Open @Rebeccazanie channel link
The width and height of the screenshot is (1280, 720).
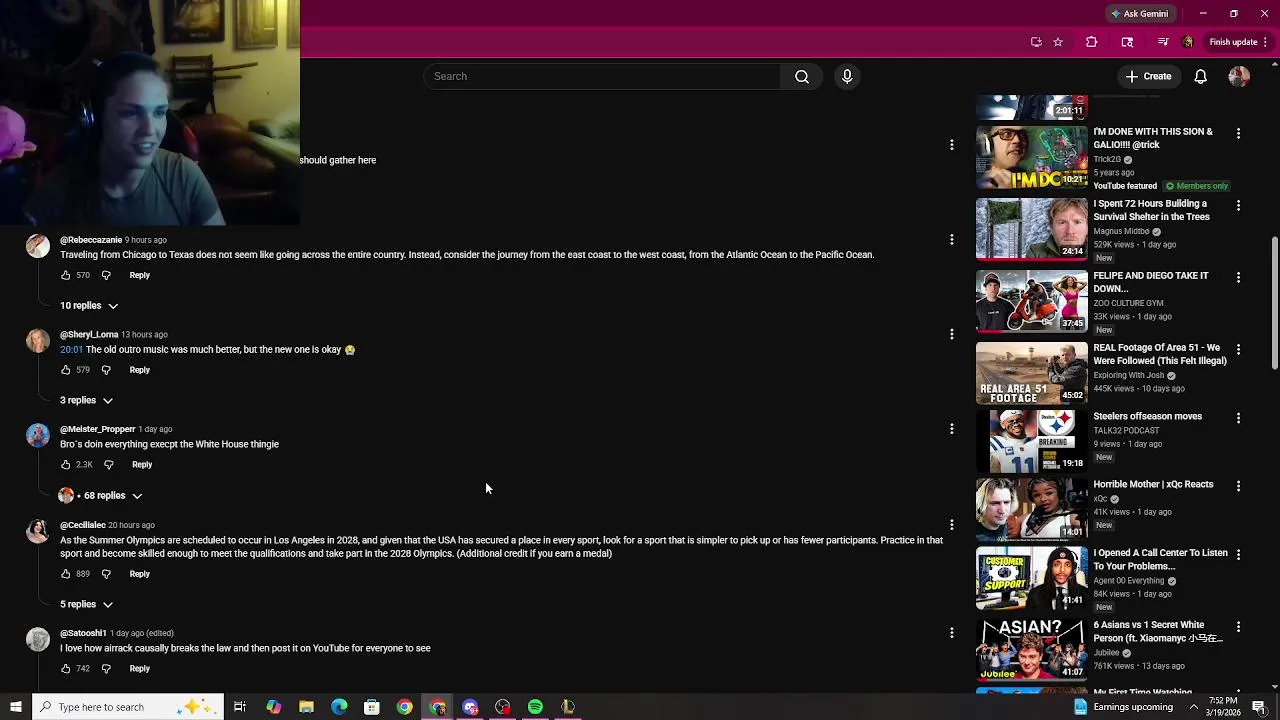[x=91, y=240]
